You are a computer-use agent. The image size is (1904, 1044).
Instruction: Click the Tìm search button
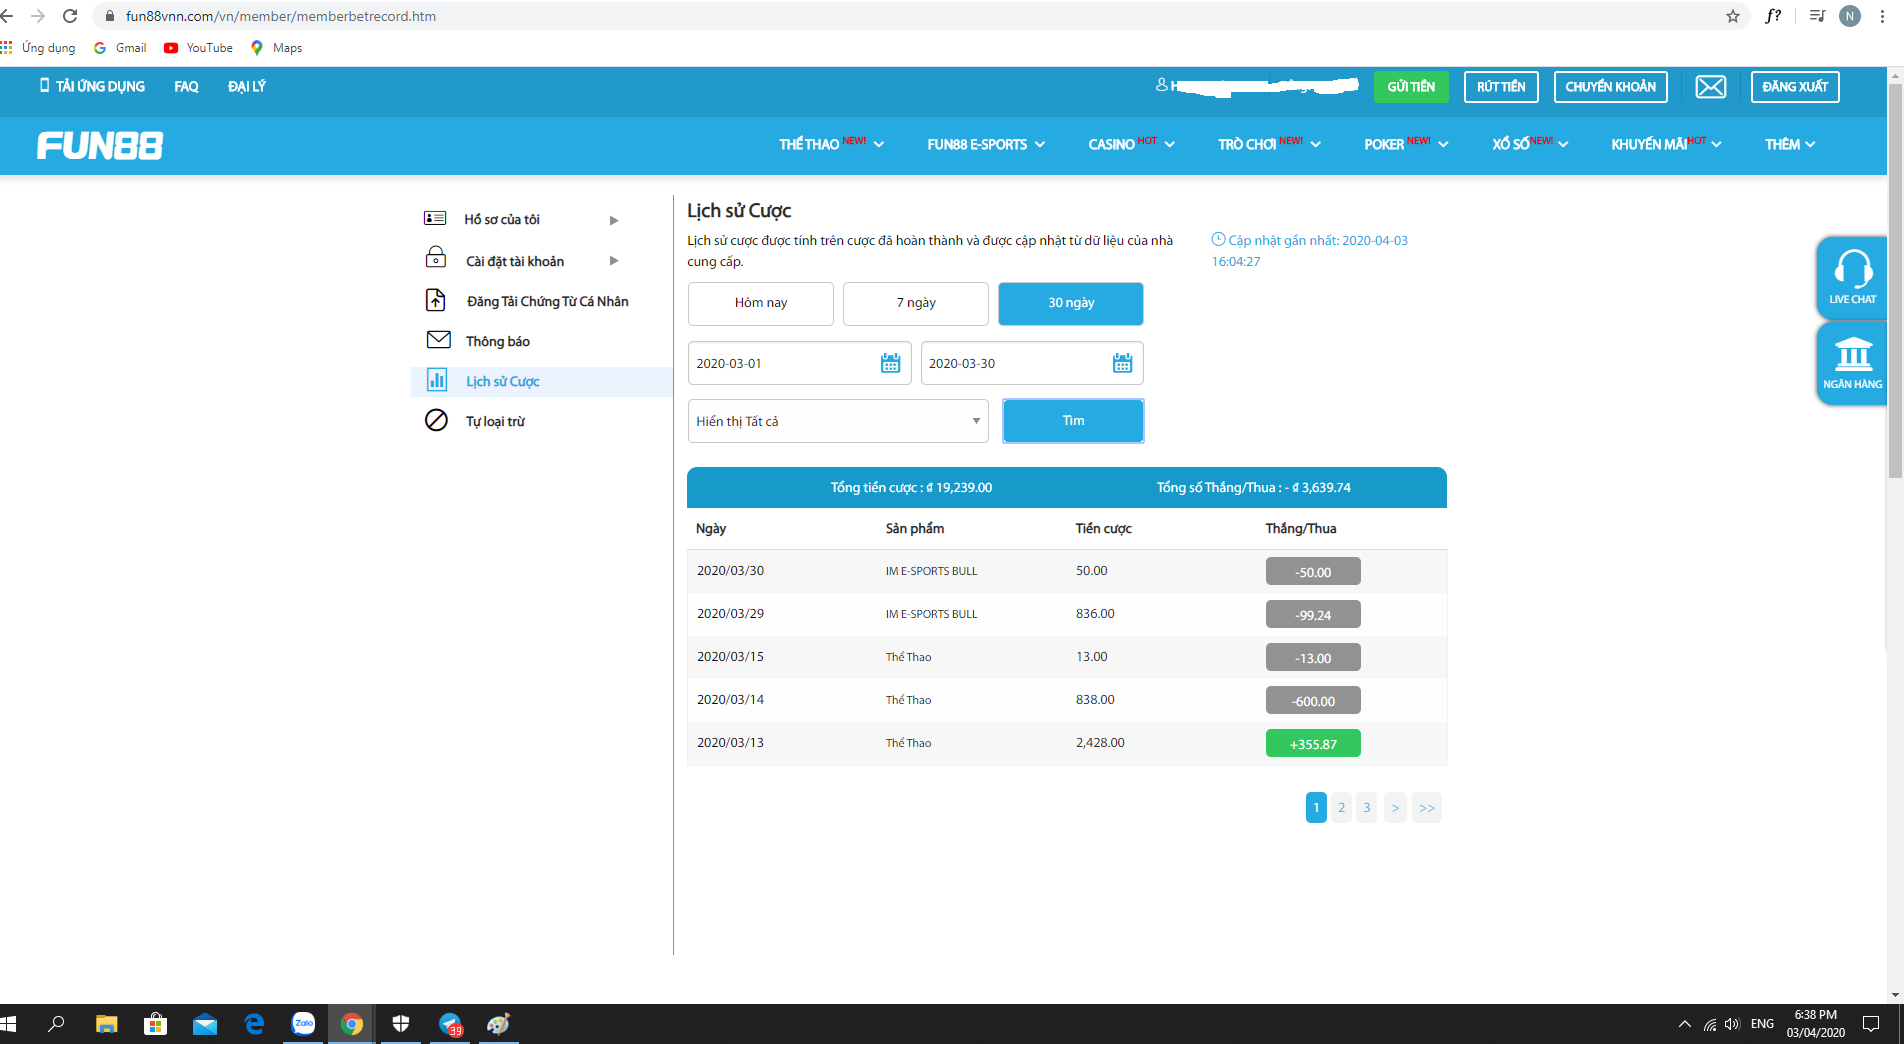click(x=1072, y=421)
